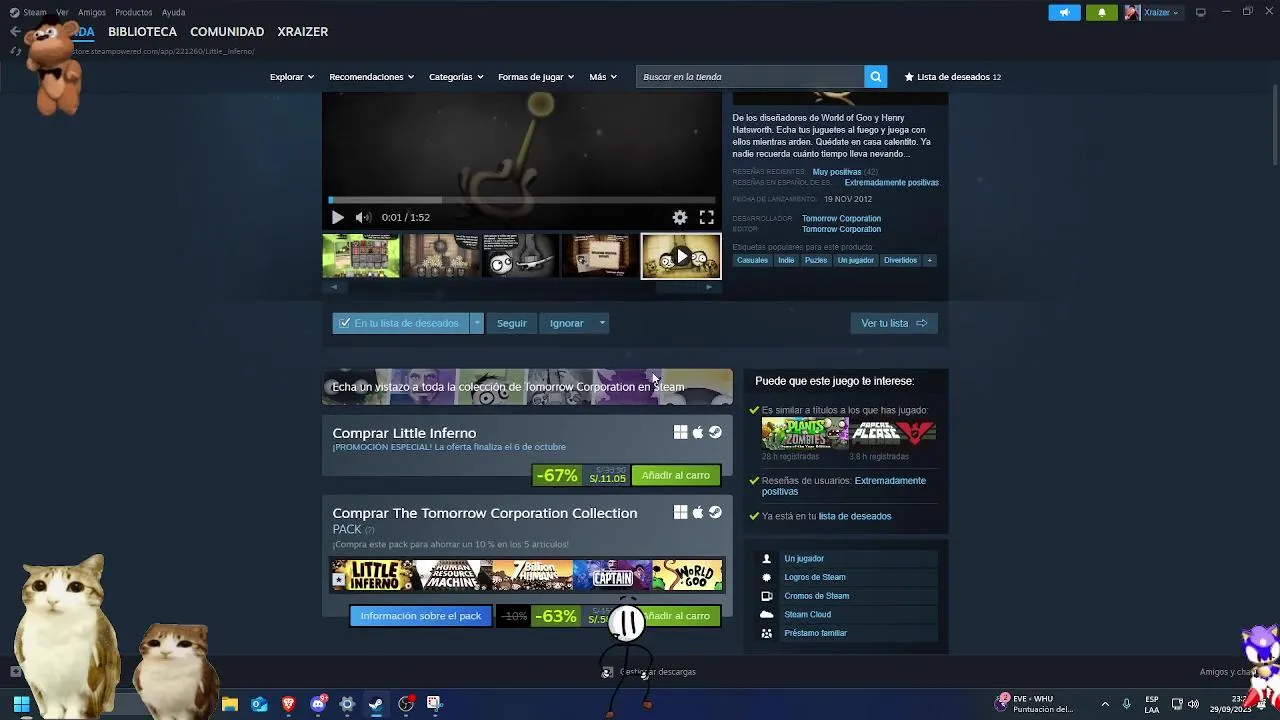Click the Seguir button
Screen dimensions: 1280x720
511,323
